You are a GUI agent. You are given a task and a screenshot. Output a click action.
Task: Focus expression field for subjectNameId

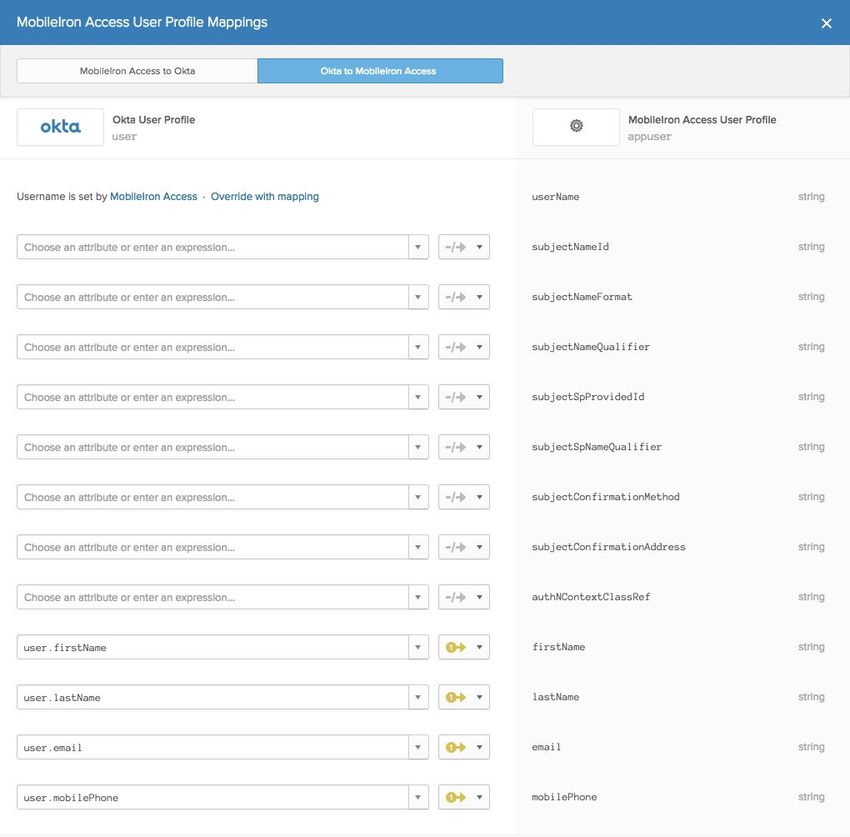(x=212, y=247)
